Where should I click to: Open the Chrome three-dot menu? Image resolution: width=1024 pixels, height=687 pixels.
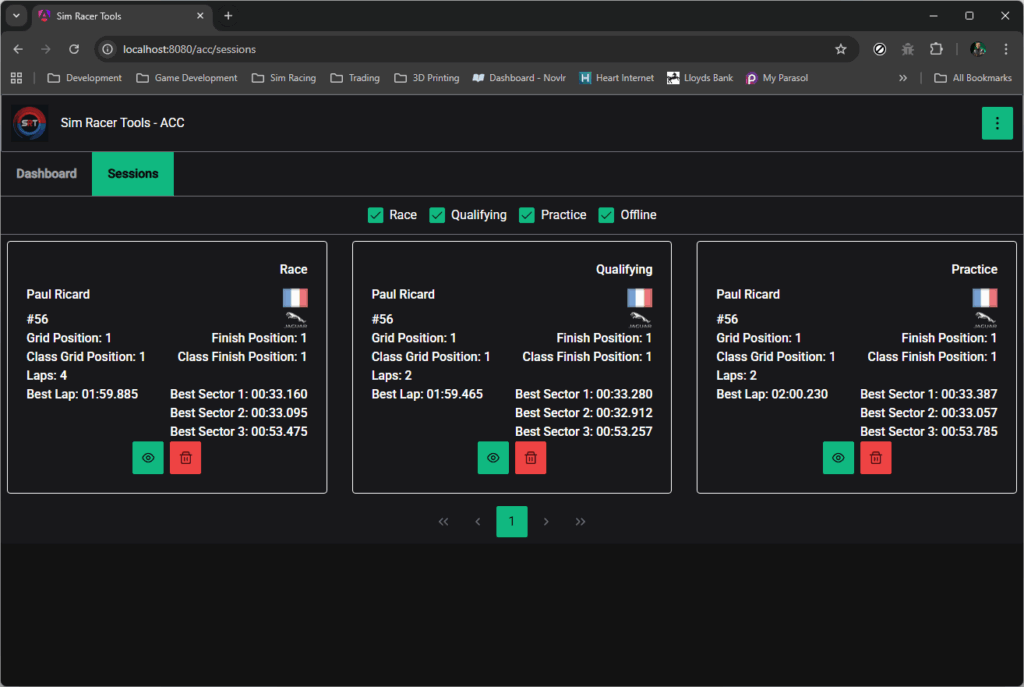[x=1005, y=49]
